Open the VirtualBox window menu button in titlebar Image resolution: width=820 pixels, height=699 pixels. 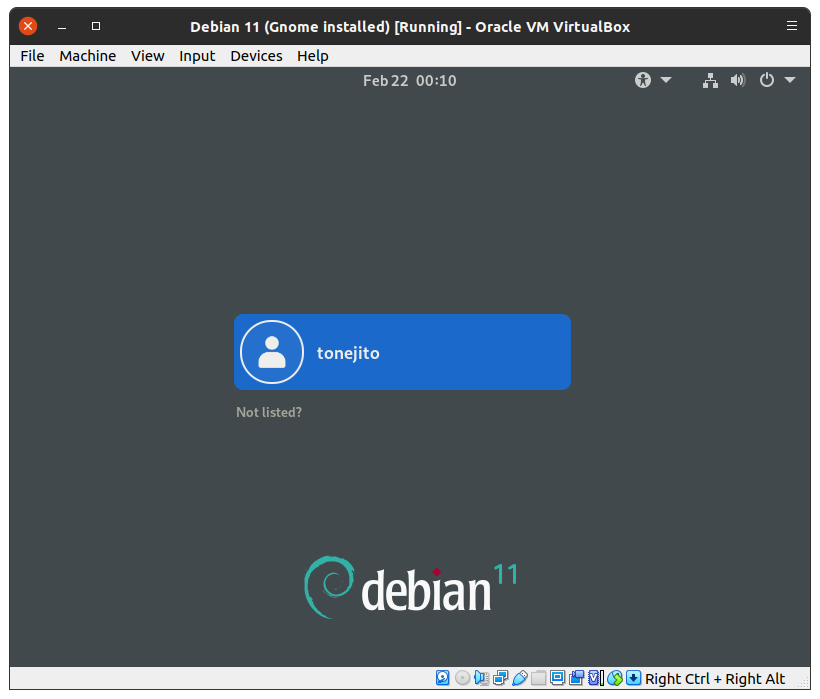pos(792,26)
